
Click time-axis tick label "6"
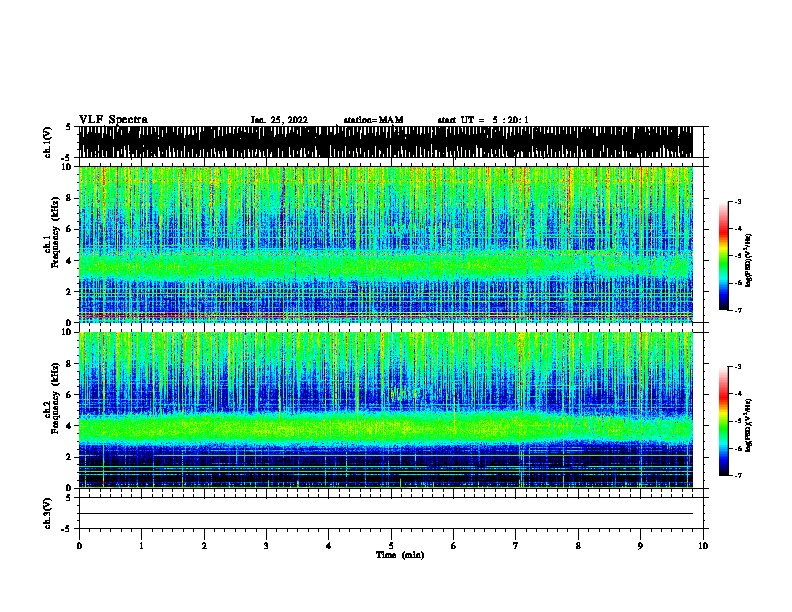454,546
